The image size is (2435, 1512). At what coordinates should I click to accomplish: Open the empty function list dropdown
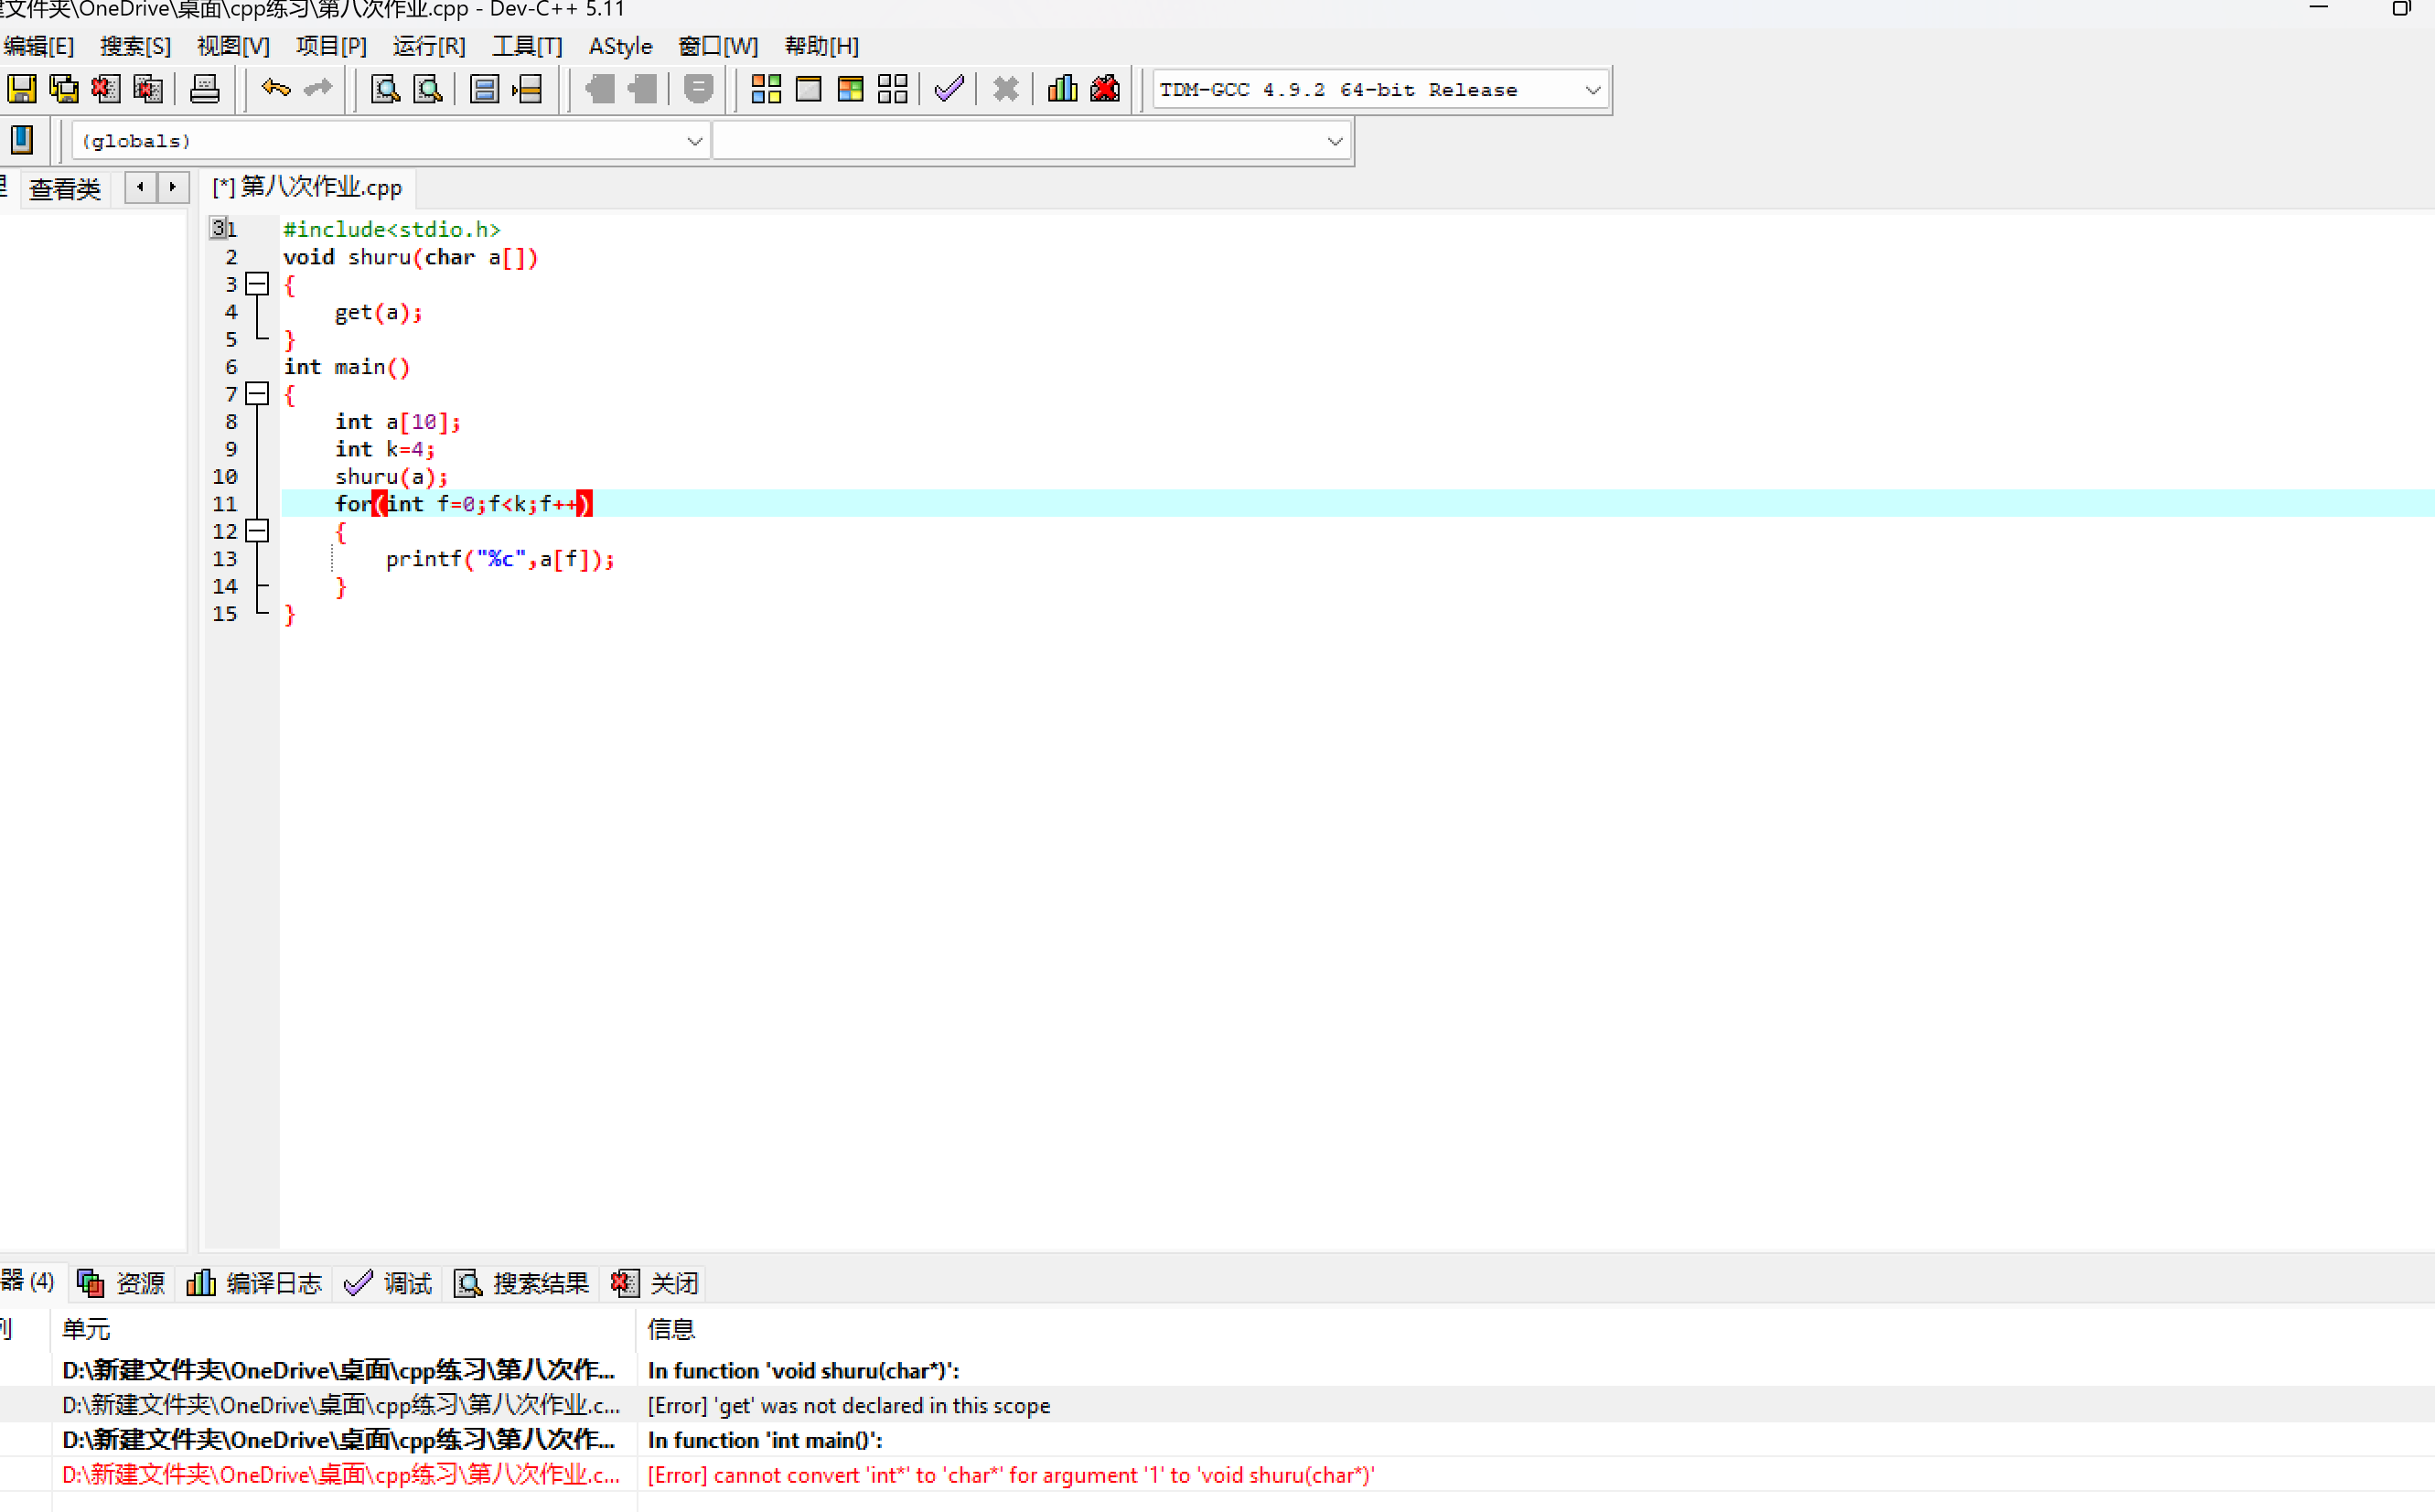[1334, 141]
